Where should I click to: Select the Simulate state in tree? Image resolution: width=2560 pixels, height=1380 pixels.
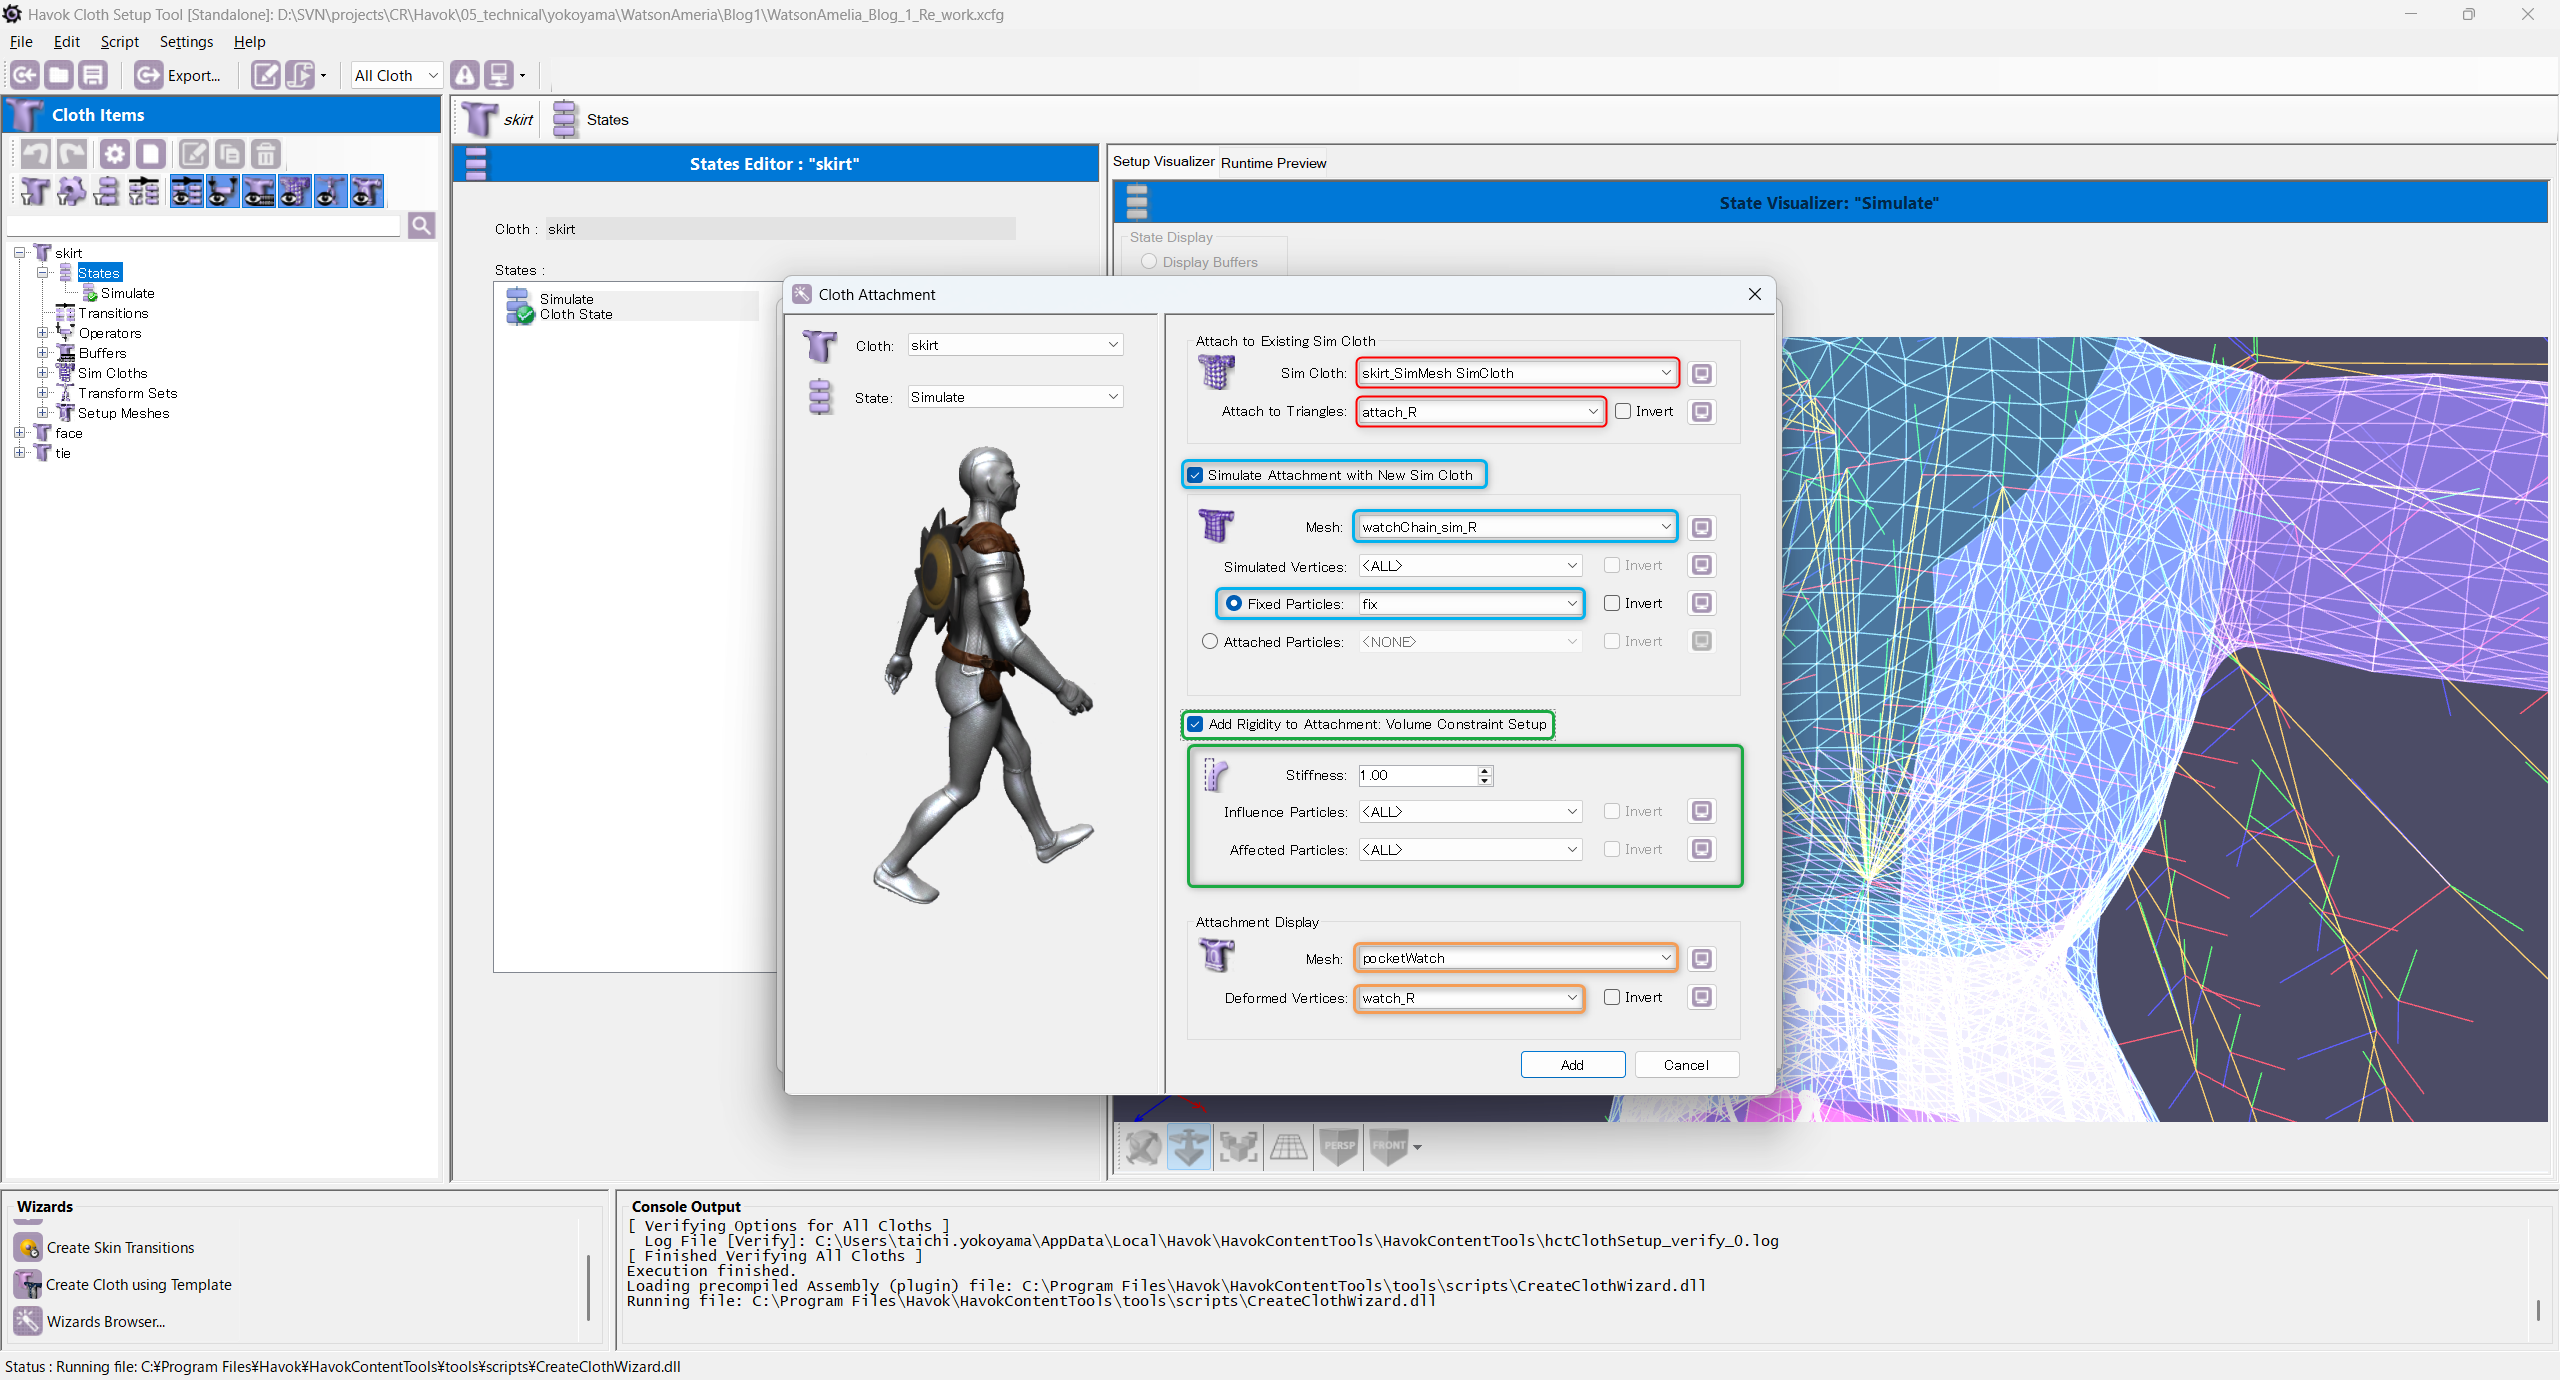127,293
